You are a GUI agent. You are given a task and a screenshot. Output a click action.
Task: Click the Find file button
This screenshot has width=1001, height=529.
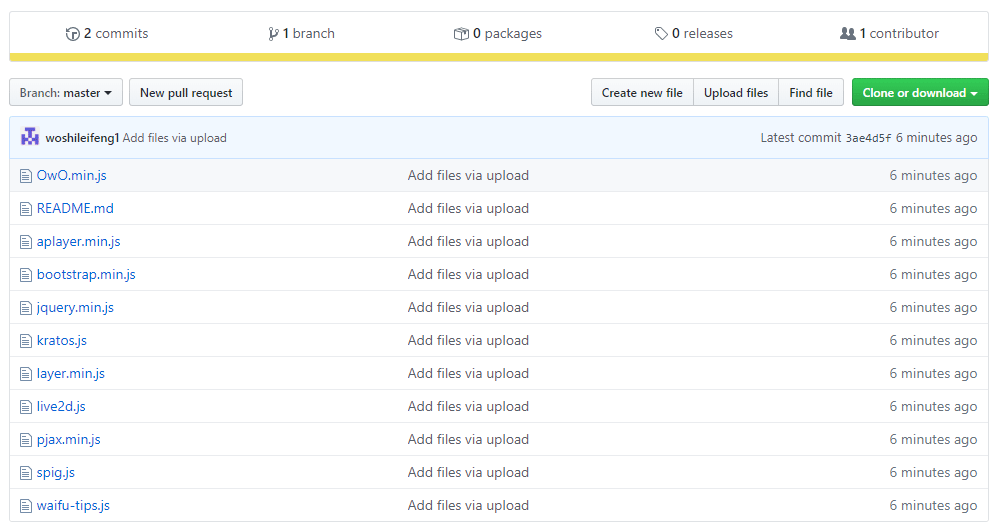pyautogui.click(x=810, y=93)
